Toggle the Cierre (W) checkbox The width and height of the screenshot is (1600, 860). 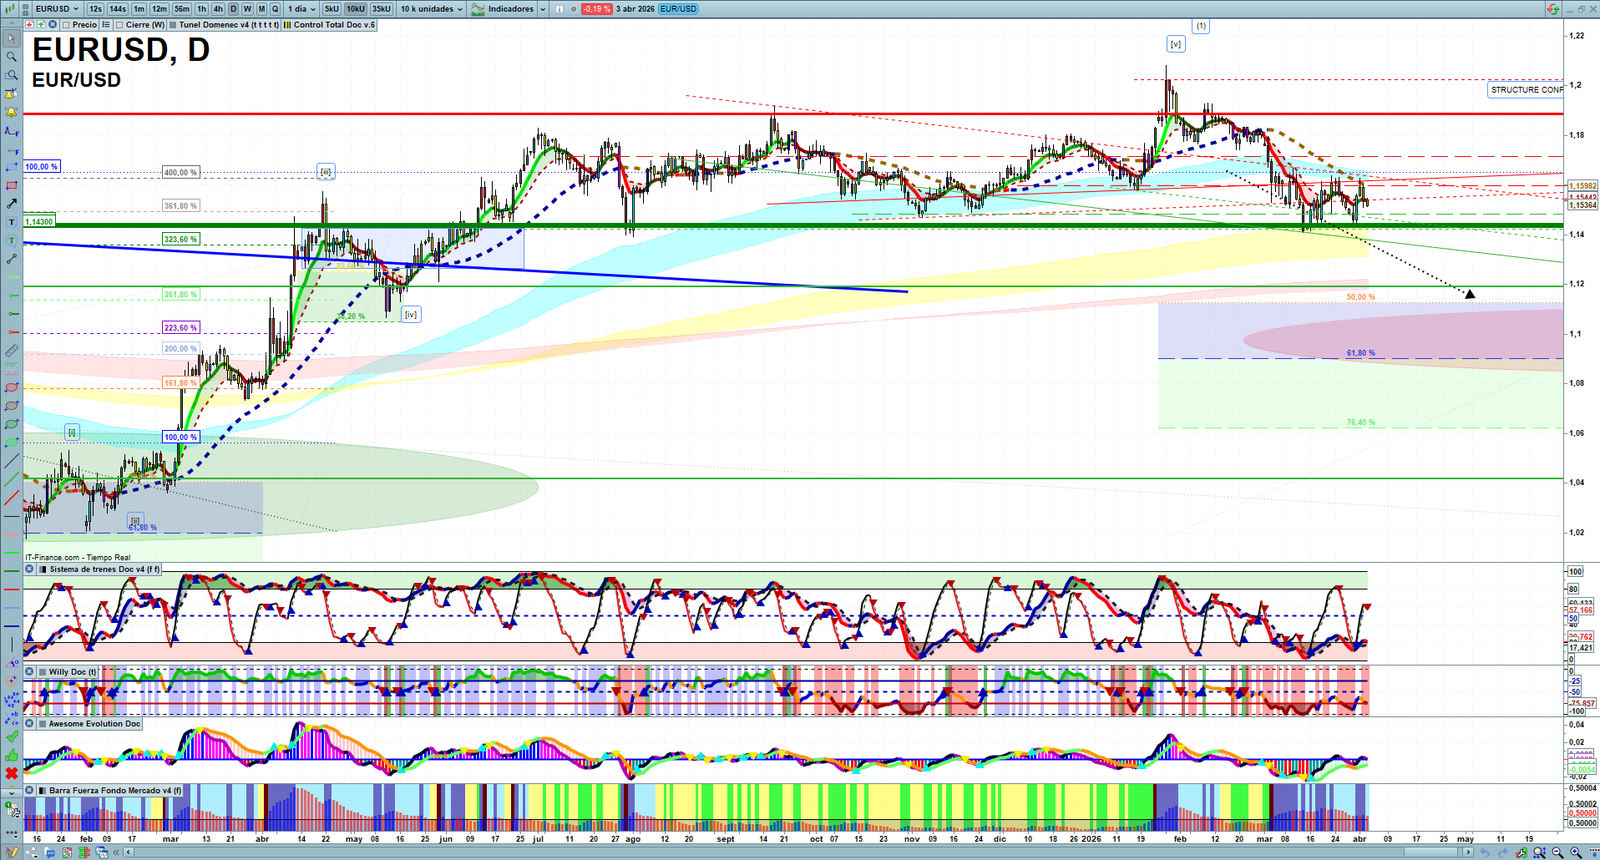click(120, 25)
